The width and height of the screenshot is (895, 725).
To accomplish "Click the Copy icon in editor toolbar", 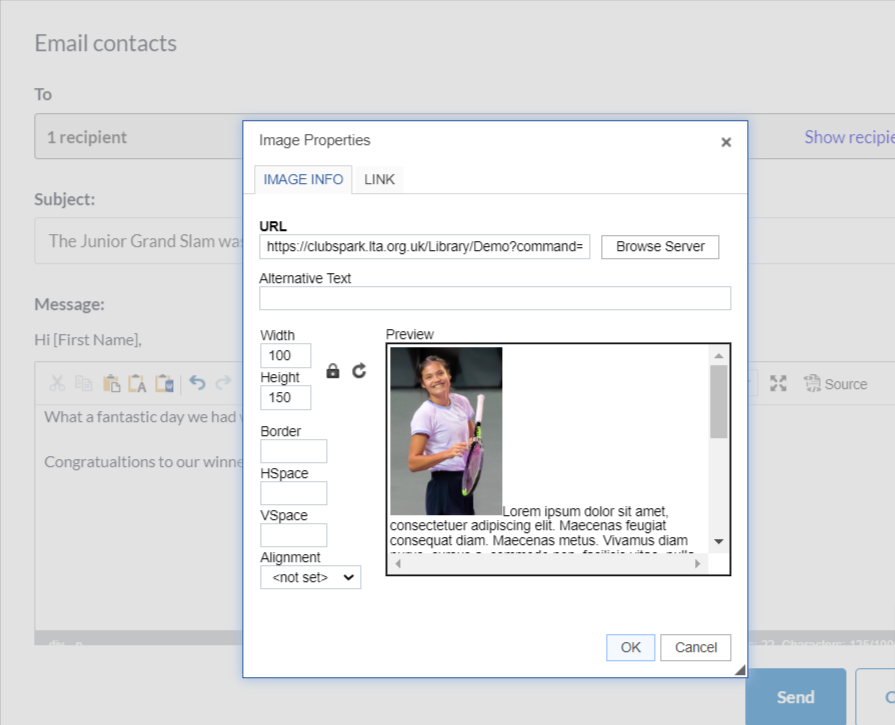I will coord(84,383).
